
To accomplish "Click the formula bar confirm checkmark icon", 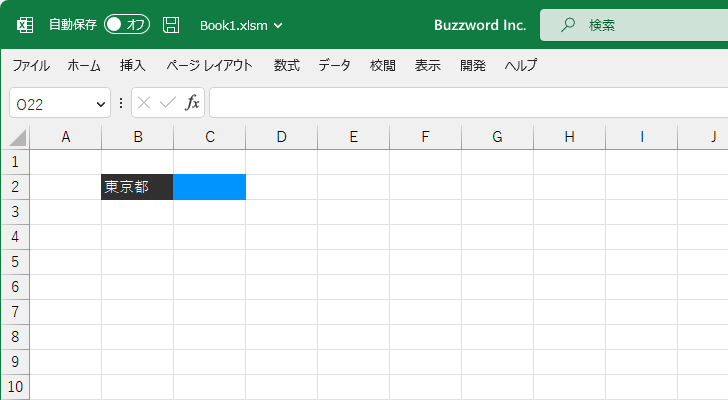I will 168,103.
